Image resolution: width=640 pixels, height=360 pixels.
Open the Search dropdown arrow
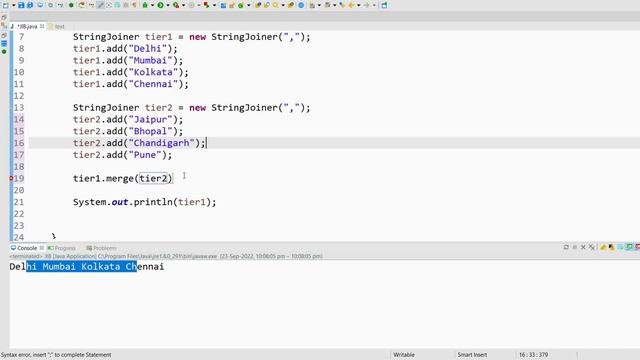[283, 5]
